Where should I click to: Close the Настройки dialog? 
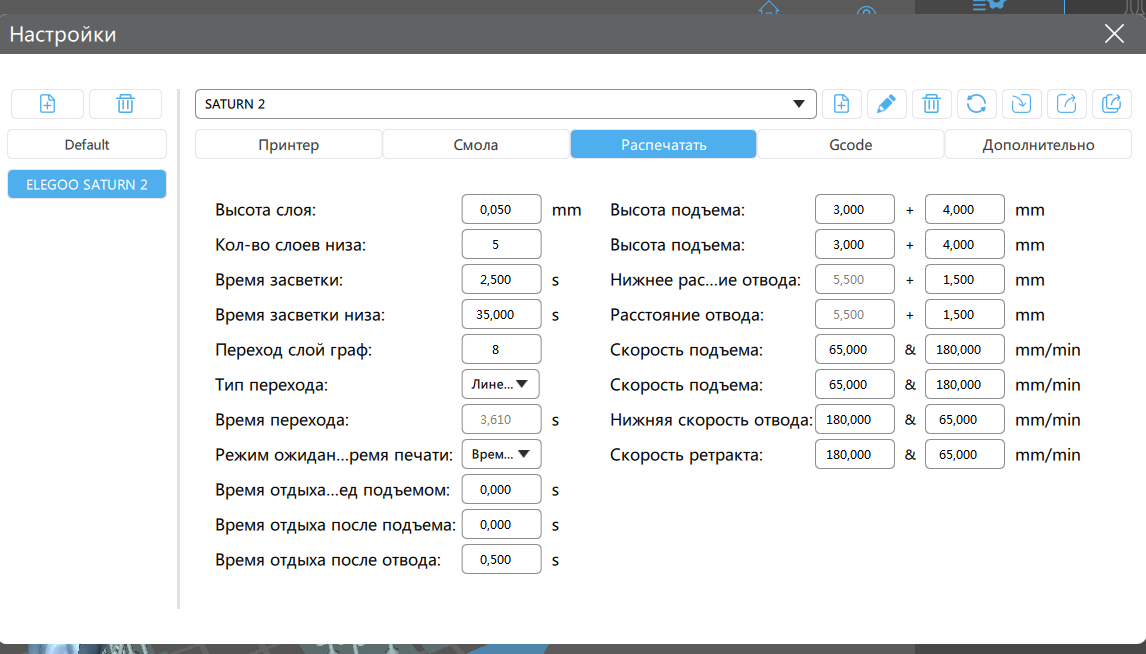click(1114, 34)
